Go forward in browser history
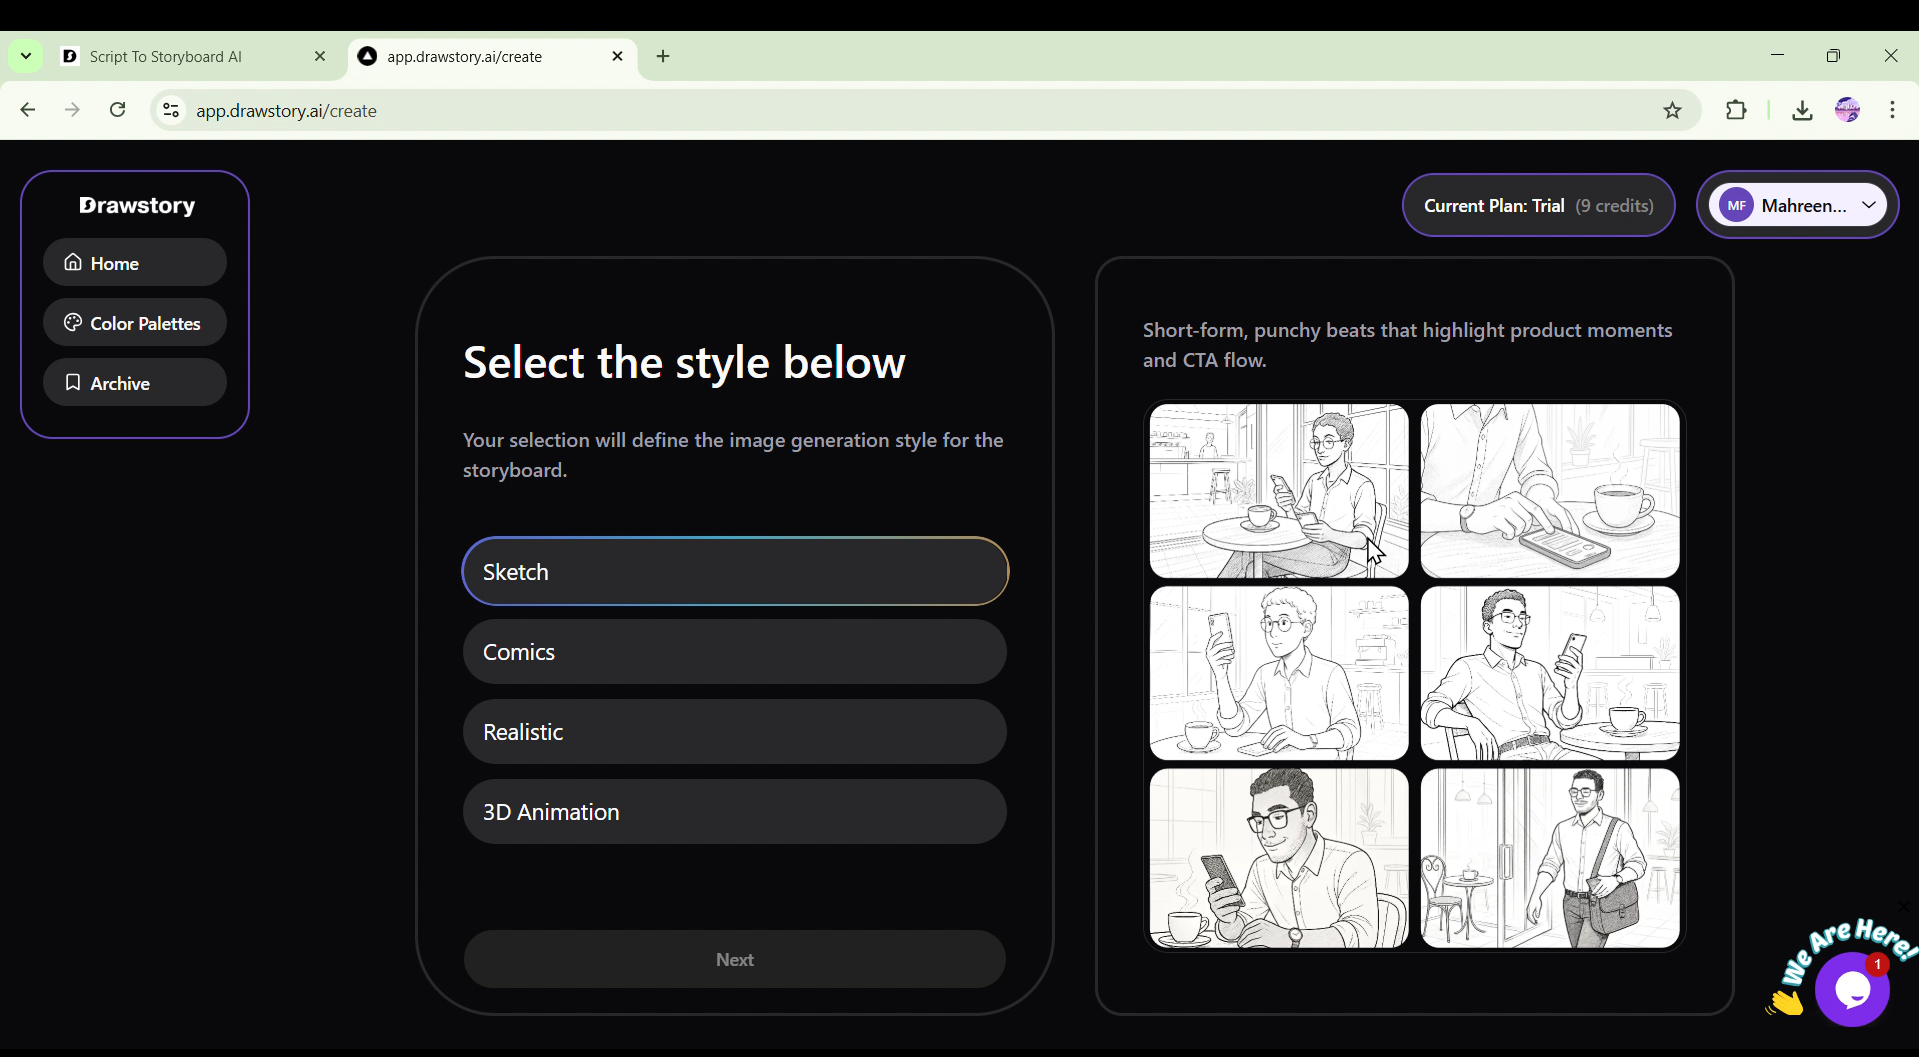This screenshot has width=1919, height=1057. [x=72, y=110]
